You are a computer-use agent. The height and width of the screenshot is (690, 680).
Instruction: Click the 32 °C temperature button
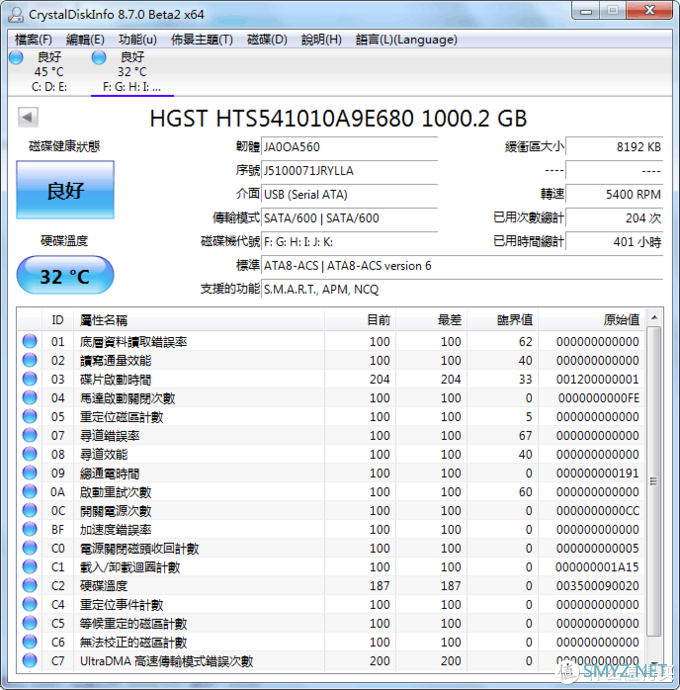pyautogui.click(x=65, y=275)
